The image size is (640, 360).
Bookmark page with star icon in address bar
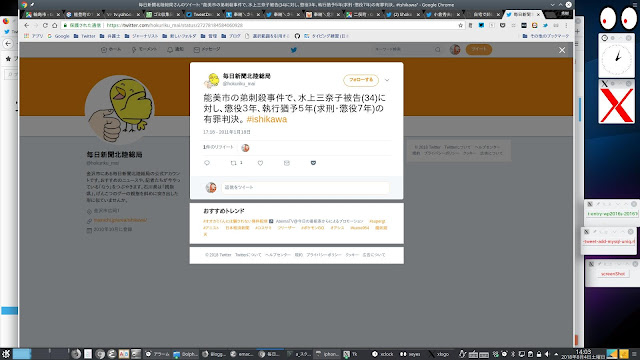[x=460, y=25]
